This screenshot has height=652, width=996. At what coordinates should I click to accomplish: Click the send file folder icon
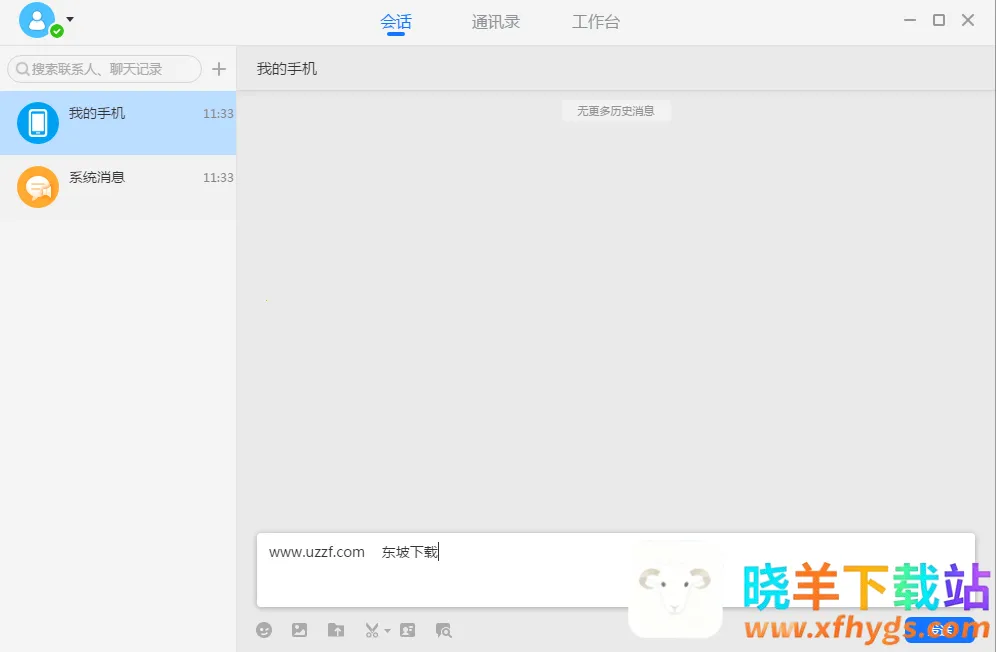(336, 630)
